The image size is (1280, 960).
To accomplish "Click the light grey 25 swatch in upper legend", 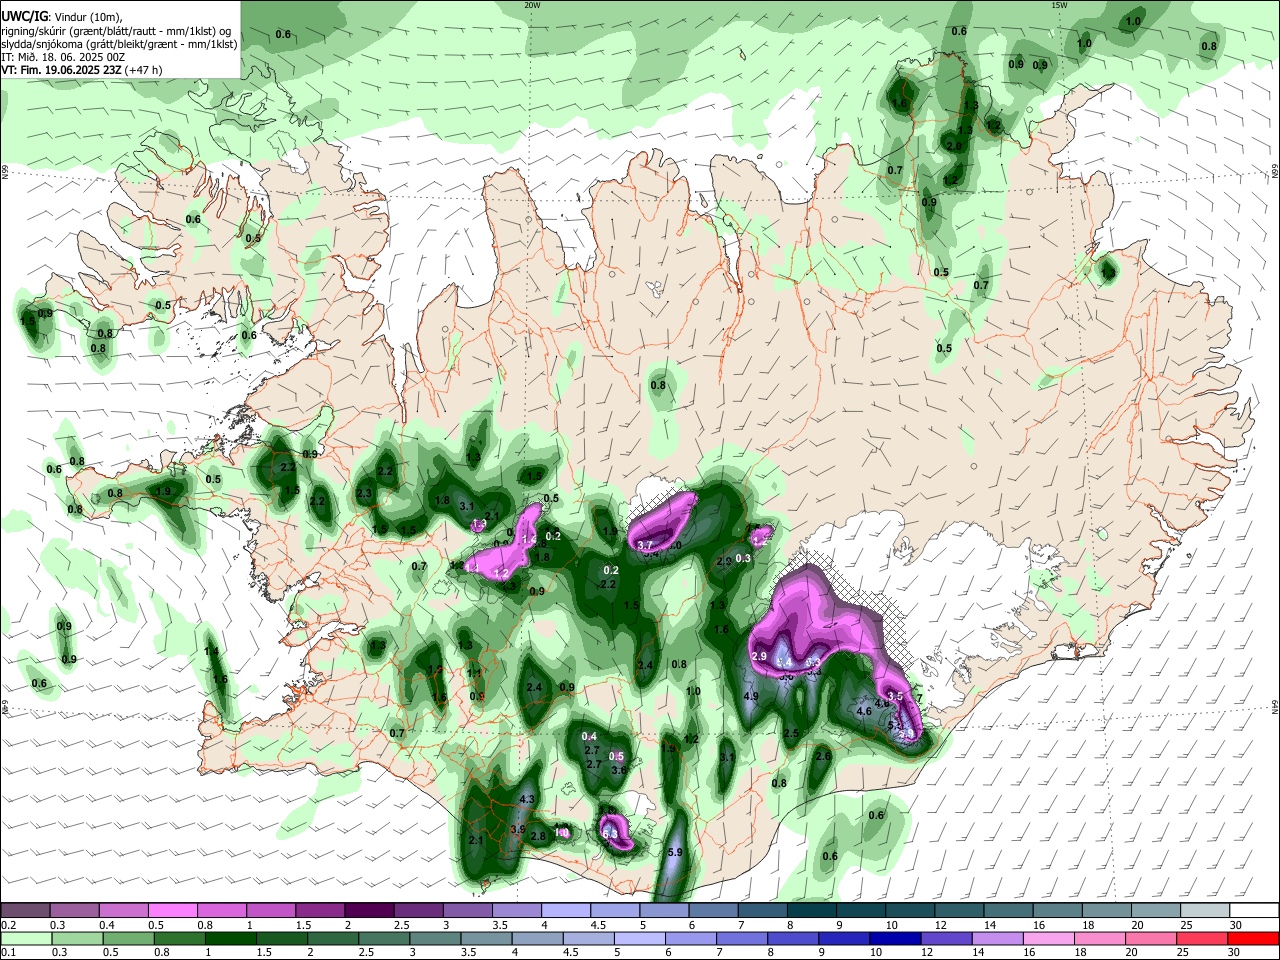I will click(1205, 910).
